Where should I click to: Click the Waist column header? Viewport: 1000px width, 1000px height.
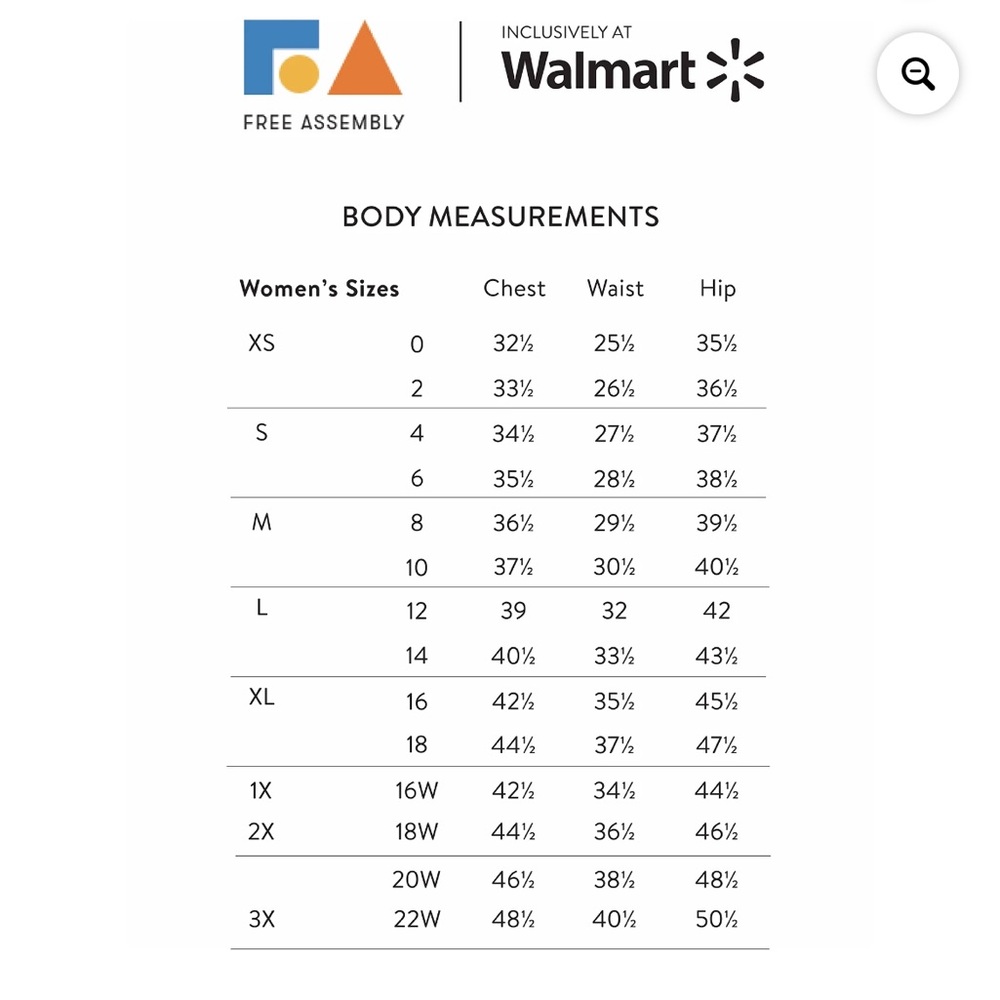pyautogui.click(x=615, y=288)
